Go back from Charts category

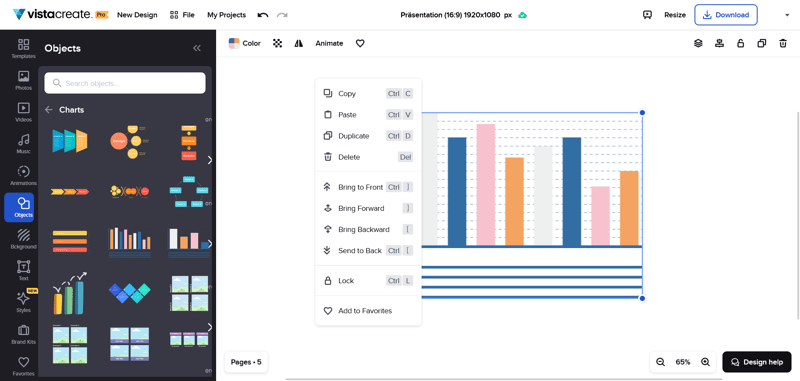[x=49, y=110]
